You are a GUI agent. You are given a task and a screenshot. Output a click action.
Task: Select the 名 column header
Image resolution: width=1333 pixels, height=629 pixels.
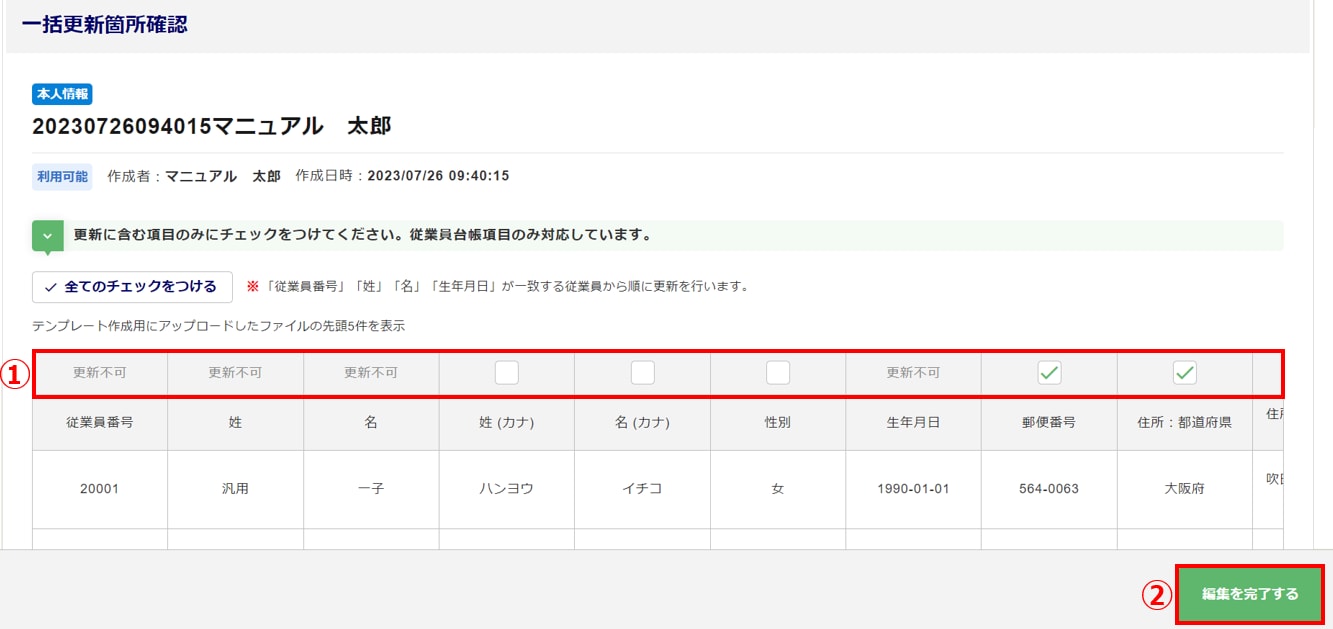pos(371,423)
